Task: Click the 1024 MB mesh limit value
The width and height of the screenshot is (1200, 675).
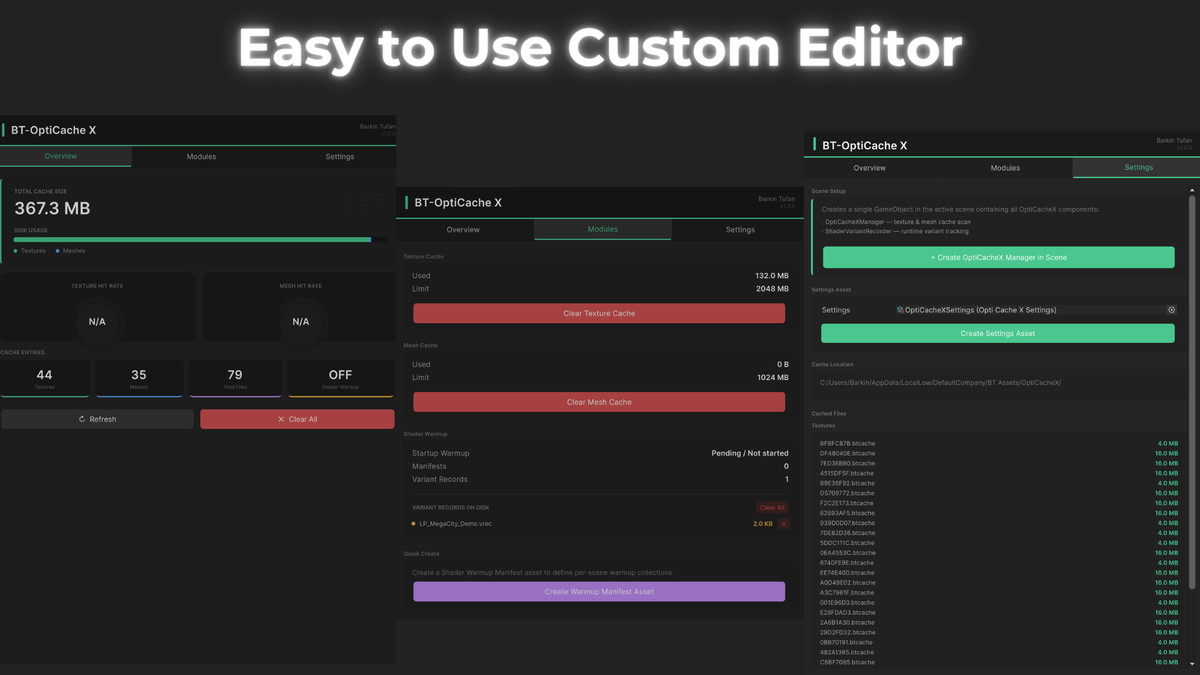Action: point(772,378)
